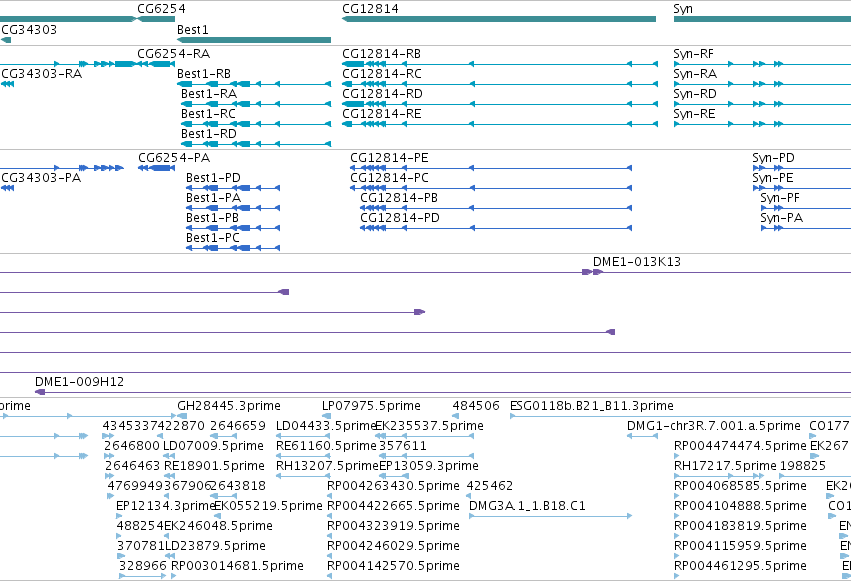Select the CG6254 gene label

coord(161,9)
